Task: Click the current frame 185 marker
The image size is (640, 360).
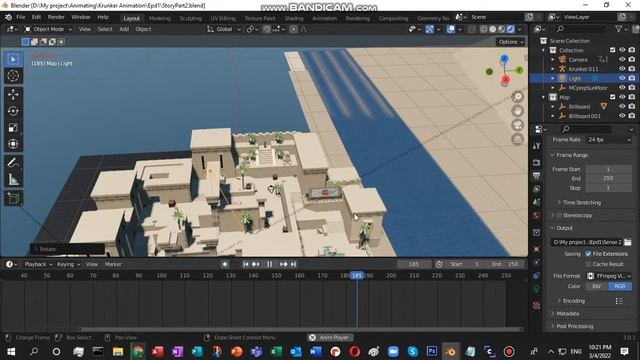Action: (357, 276)
